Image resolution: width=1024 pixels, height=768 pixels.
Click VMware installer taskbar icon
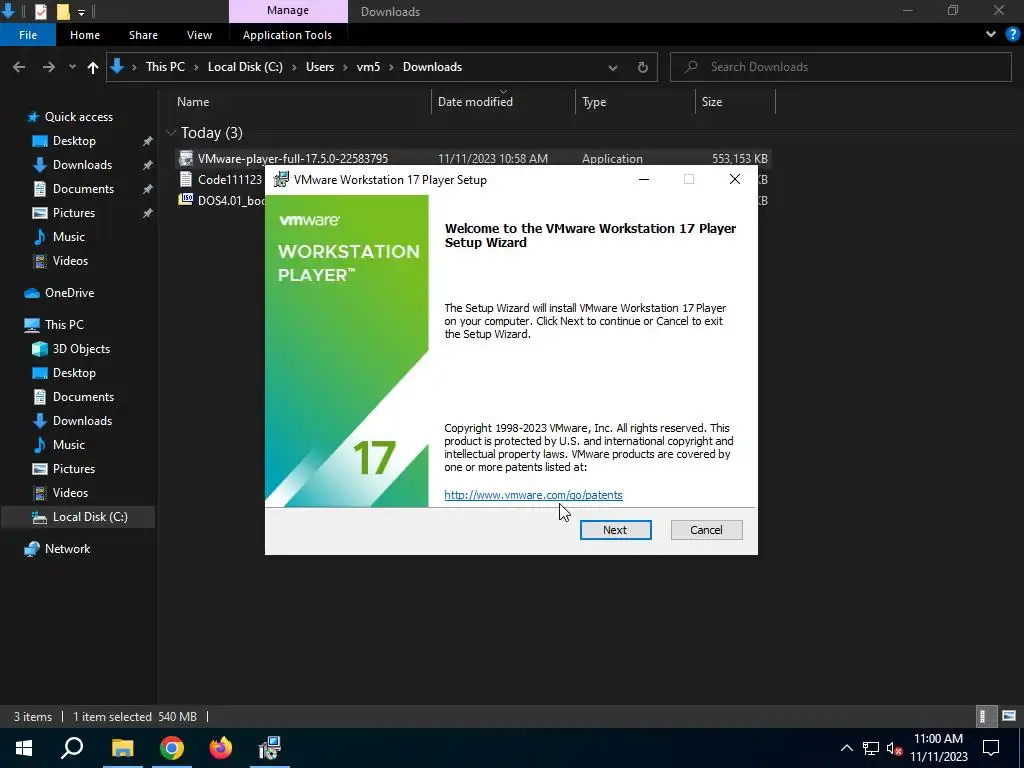tap(269, 748)
